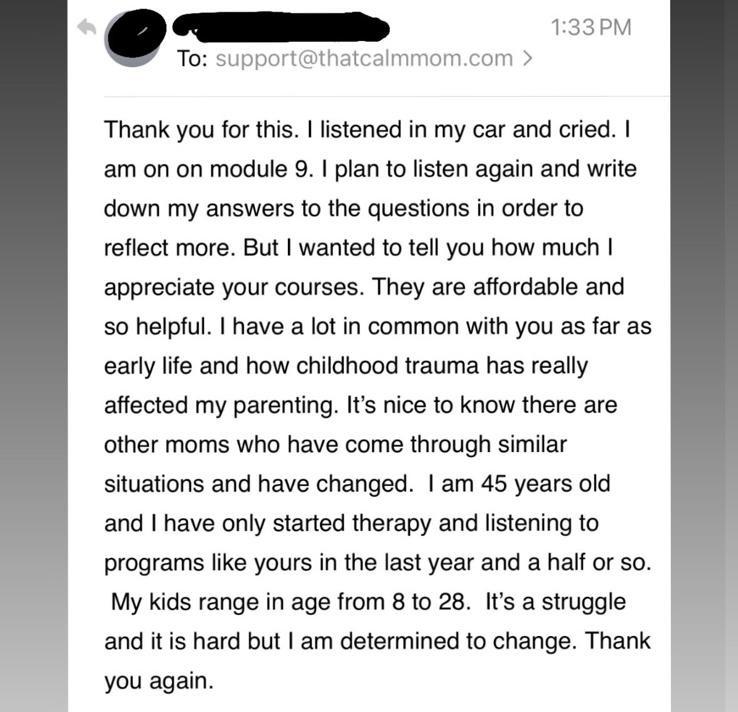
Task: Click the redacted sender name
Action: [x=281, y=27]
